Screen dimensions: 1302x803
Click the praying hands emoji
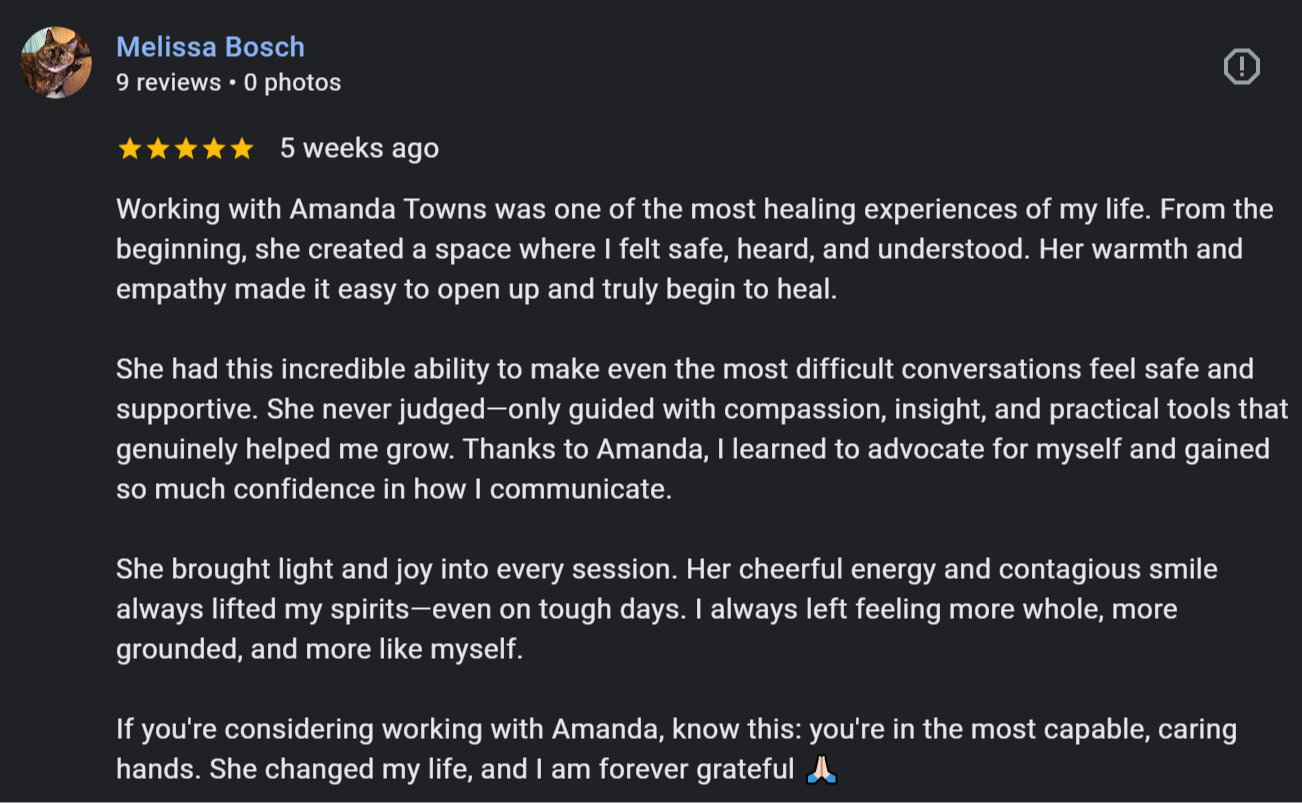[x=821, y=769]
